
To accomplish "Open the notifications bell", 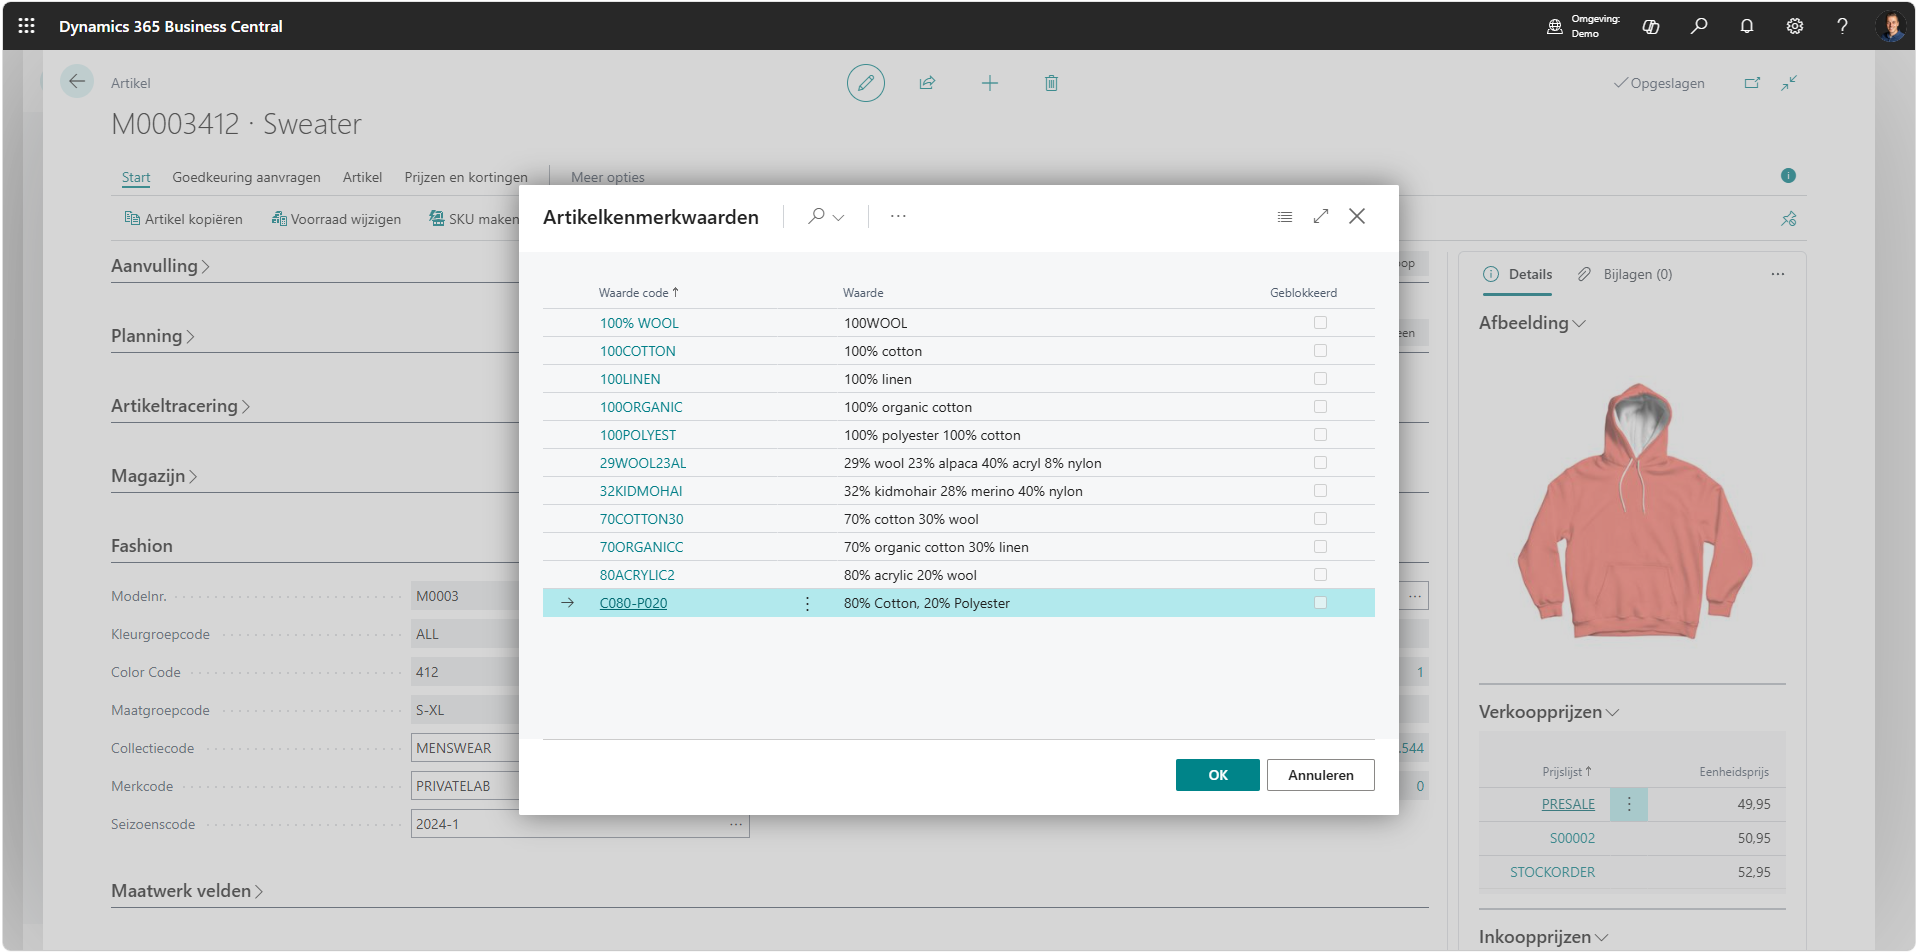I will (x=1747, y=26).
